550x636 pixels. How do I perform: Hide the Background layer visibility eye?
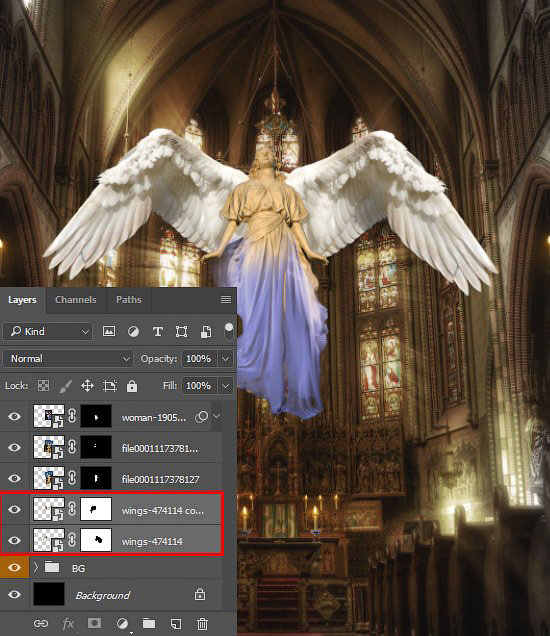pos(15,594)
